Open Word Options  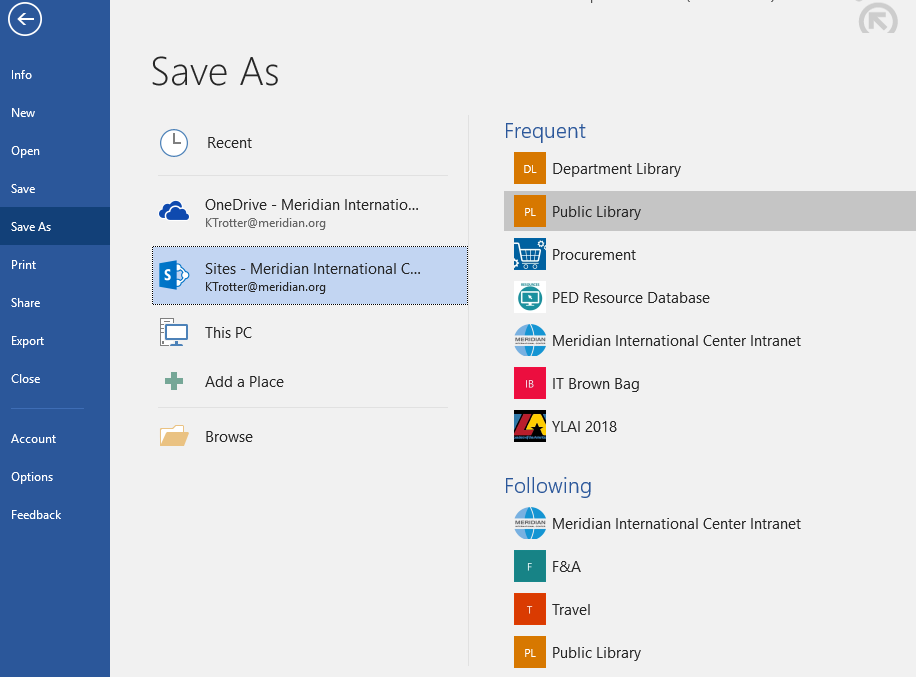tap(32, 477)
